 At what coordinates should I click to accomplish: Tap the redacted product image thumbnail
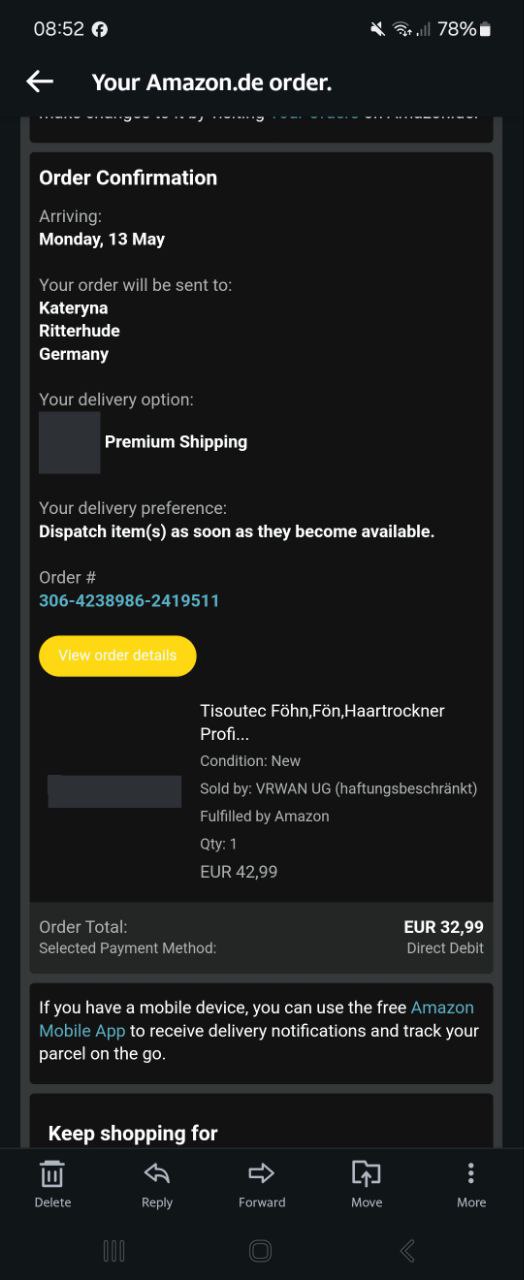click(115, 791)
